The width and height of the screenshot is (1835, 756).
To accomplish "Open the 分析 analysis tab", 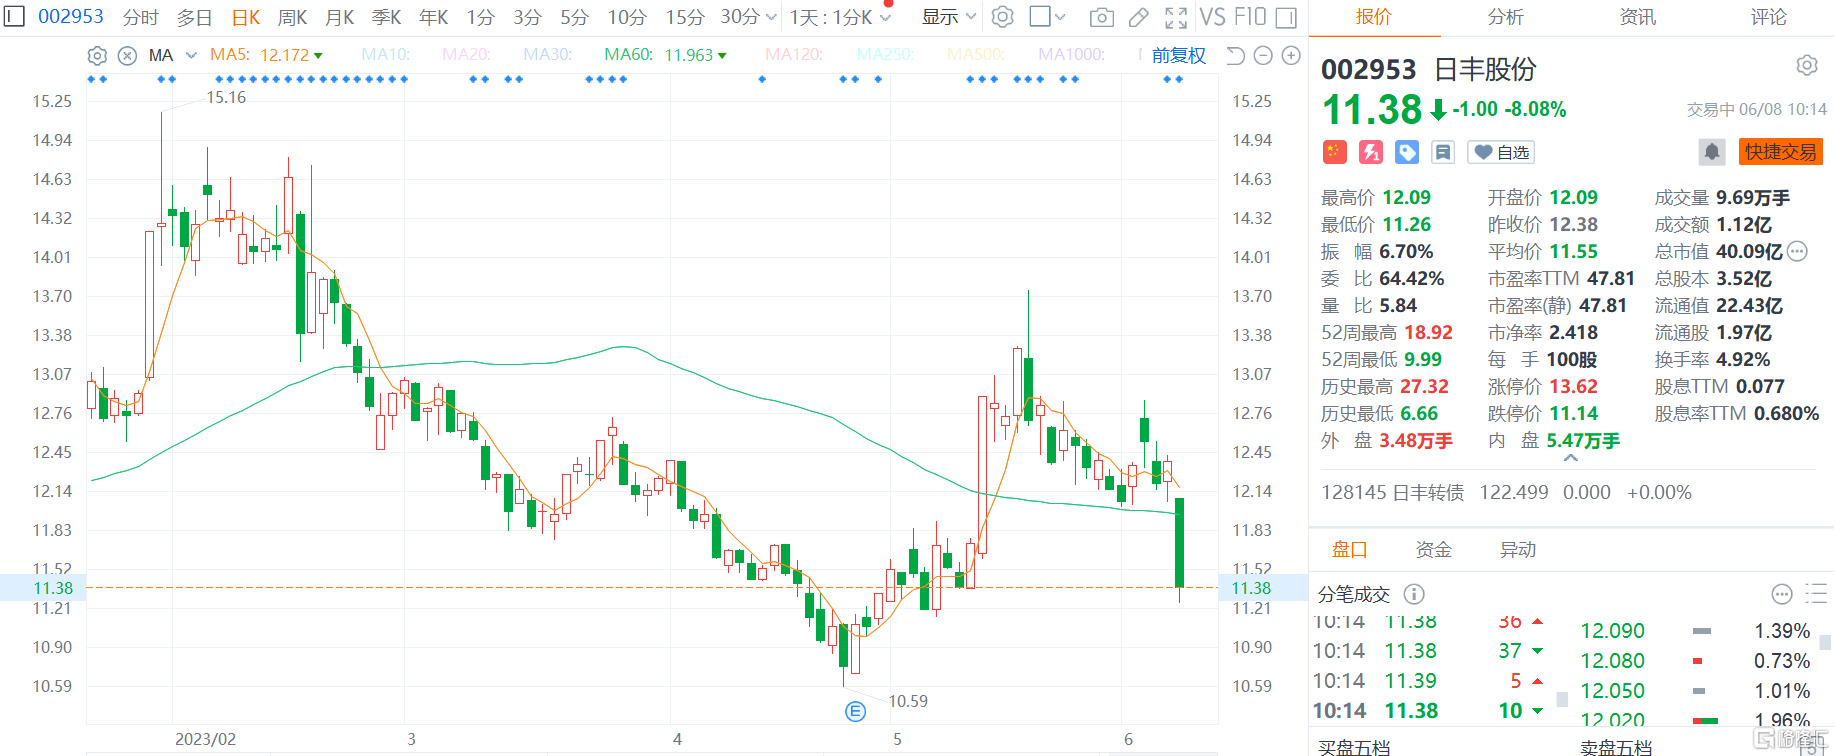I will tap(1505, 17).
